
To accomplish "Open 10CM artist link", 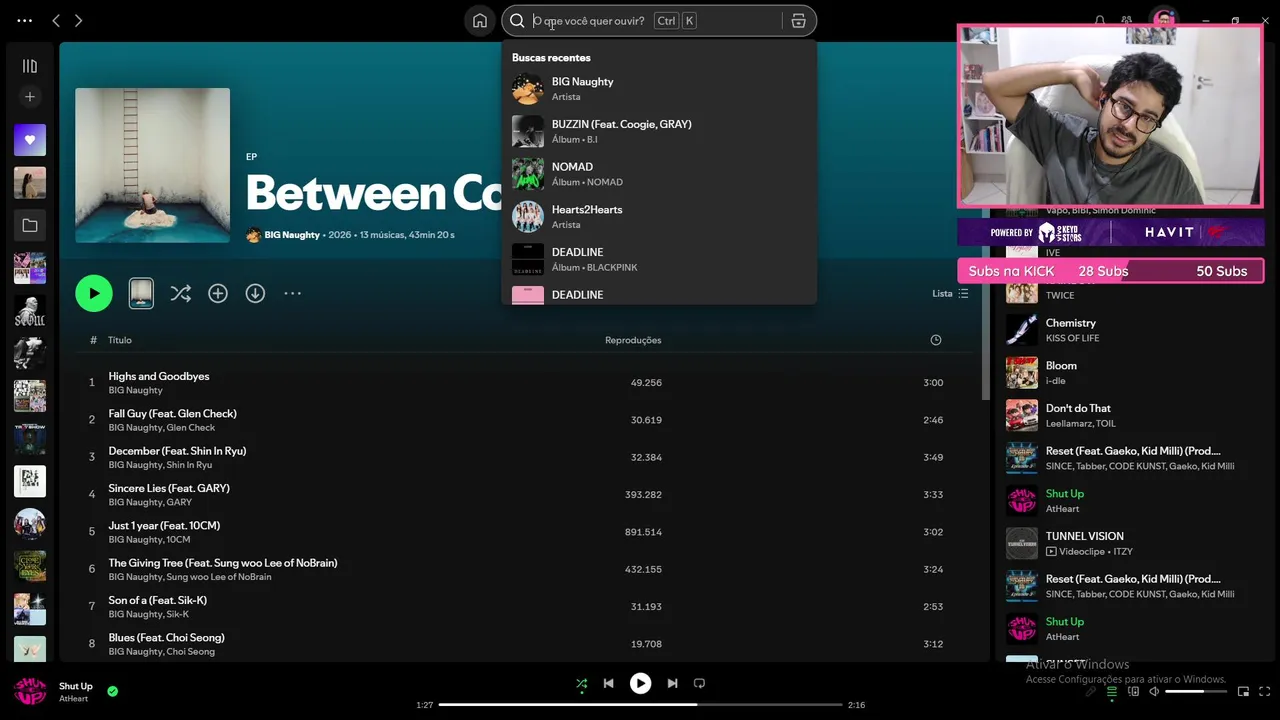I will tap(178, 540).
